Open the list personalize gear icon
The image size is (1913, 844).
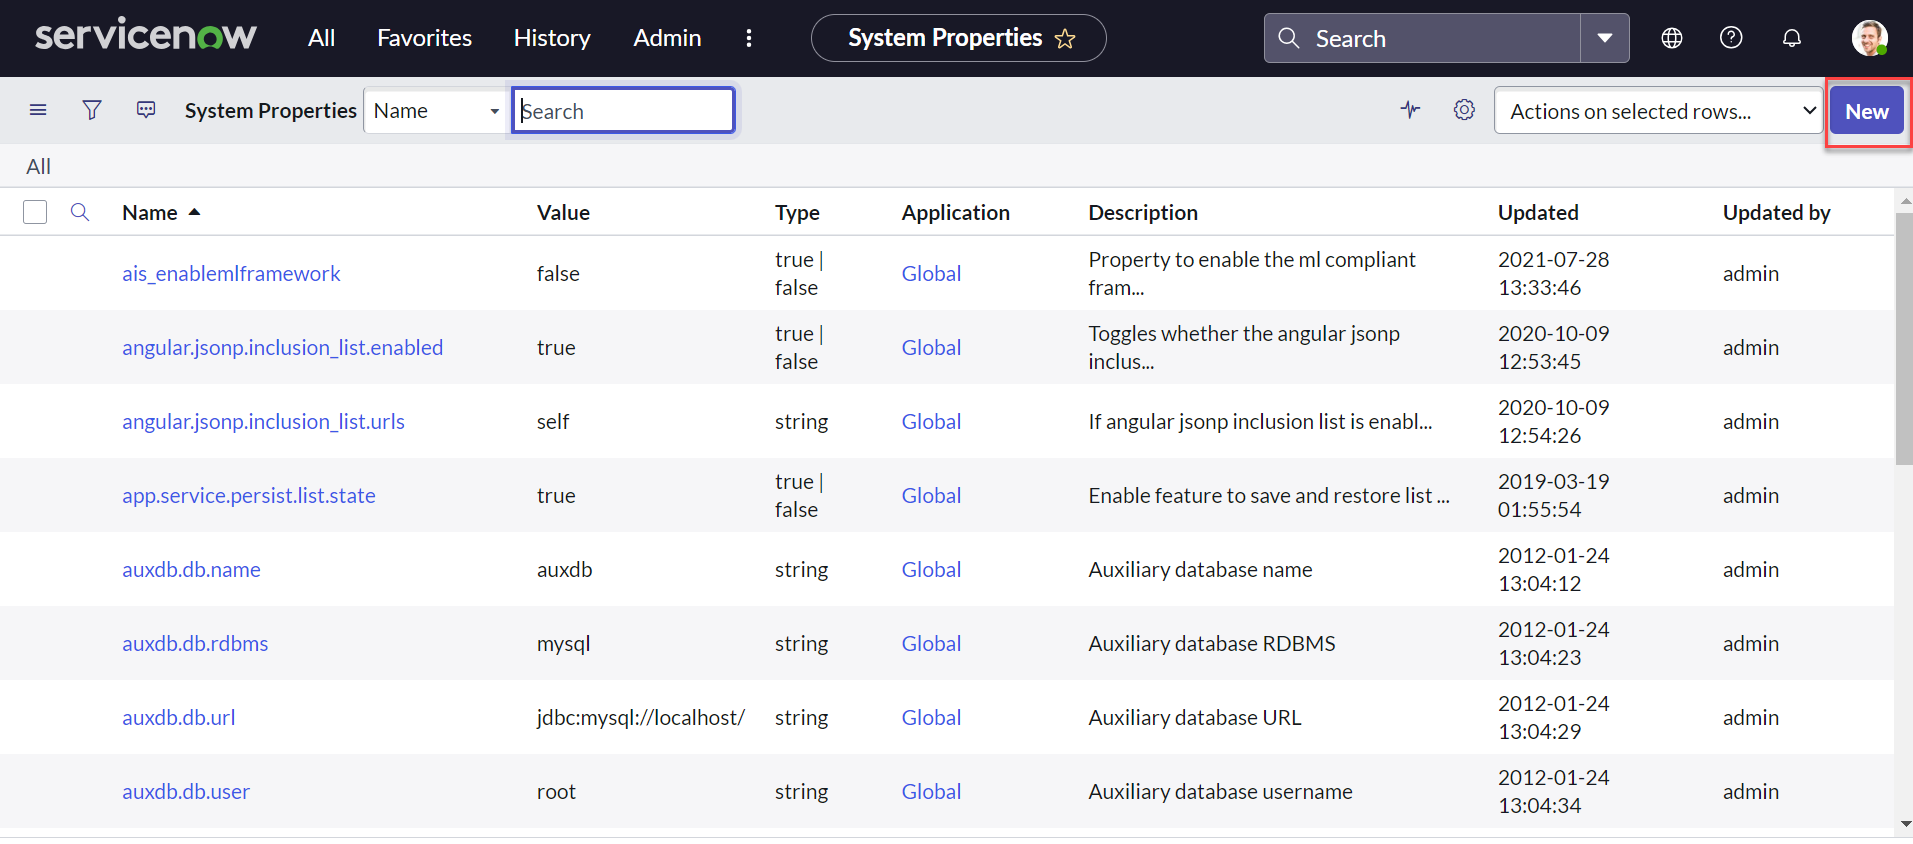click(x=1464, y=110)
